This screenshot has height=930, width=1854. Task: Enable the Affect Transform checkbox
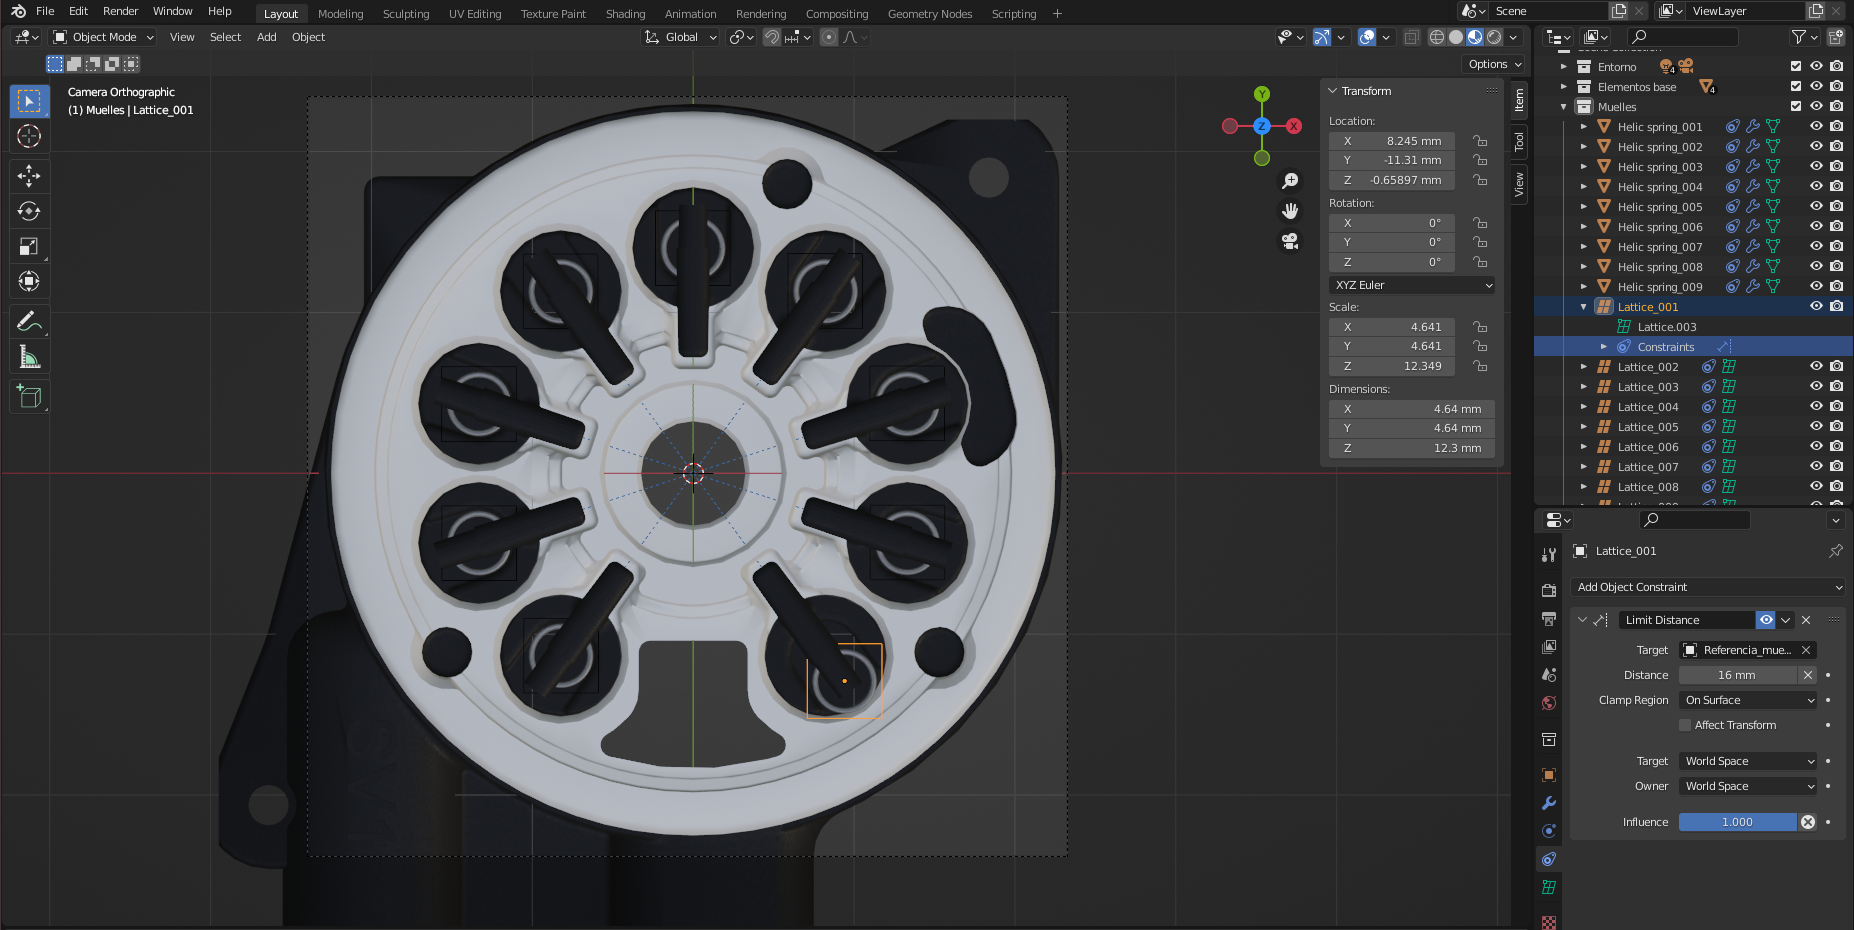pos(1685,725)
